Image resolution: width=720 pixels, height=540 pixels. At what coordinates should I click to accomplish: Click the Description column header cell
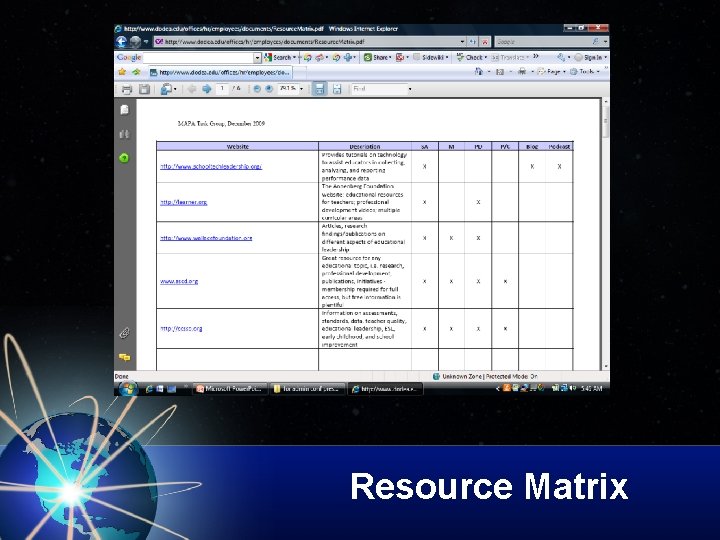point(365,146)
